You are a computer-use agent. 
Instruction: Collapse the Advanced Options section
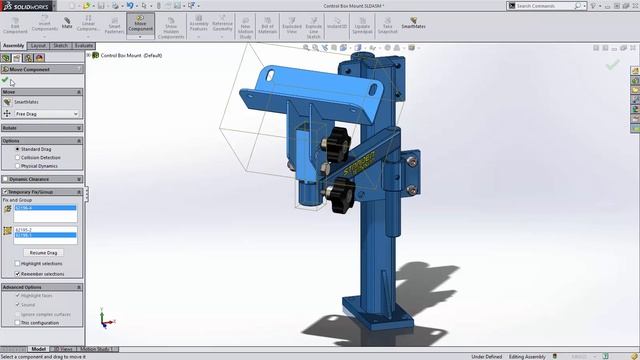(x=79, y=287)
